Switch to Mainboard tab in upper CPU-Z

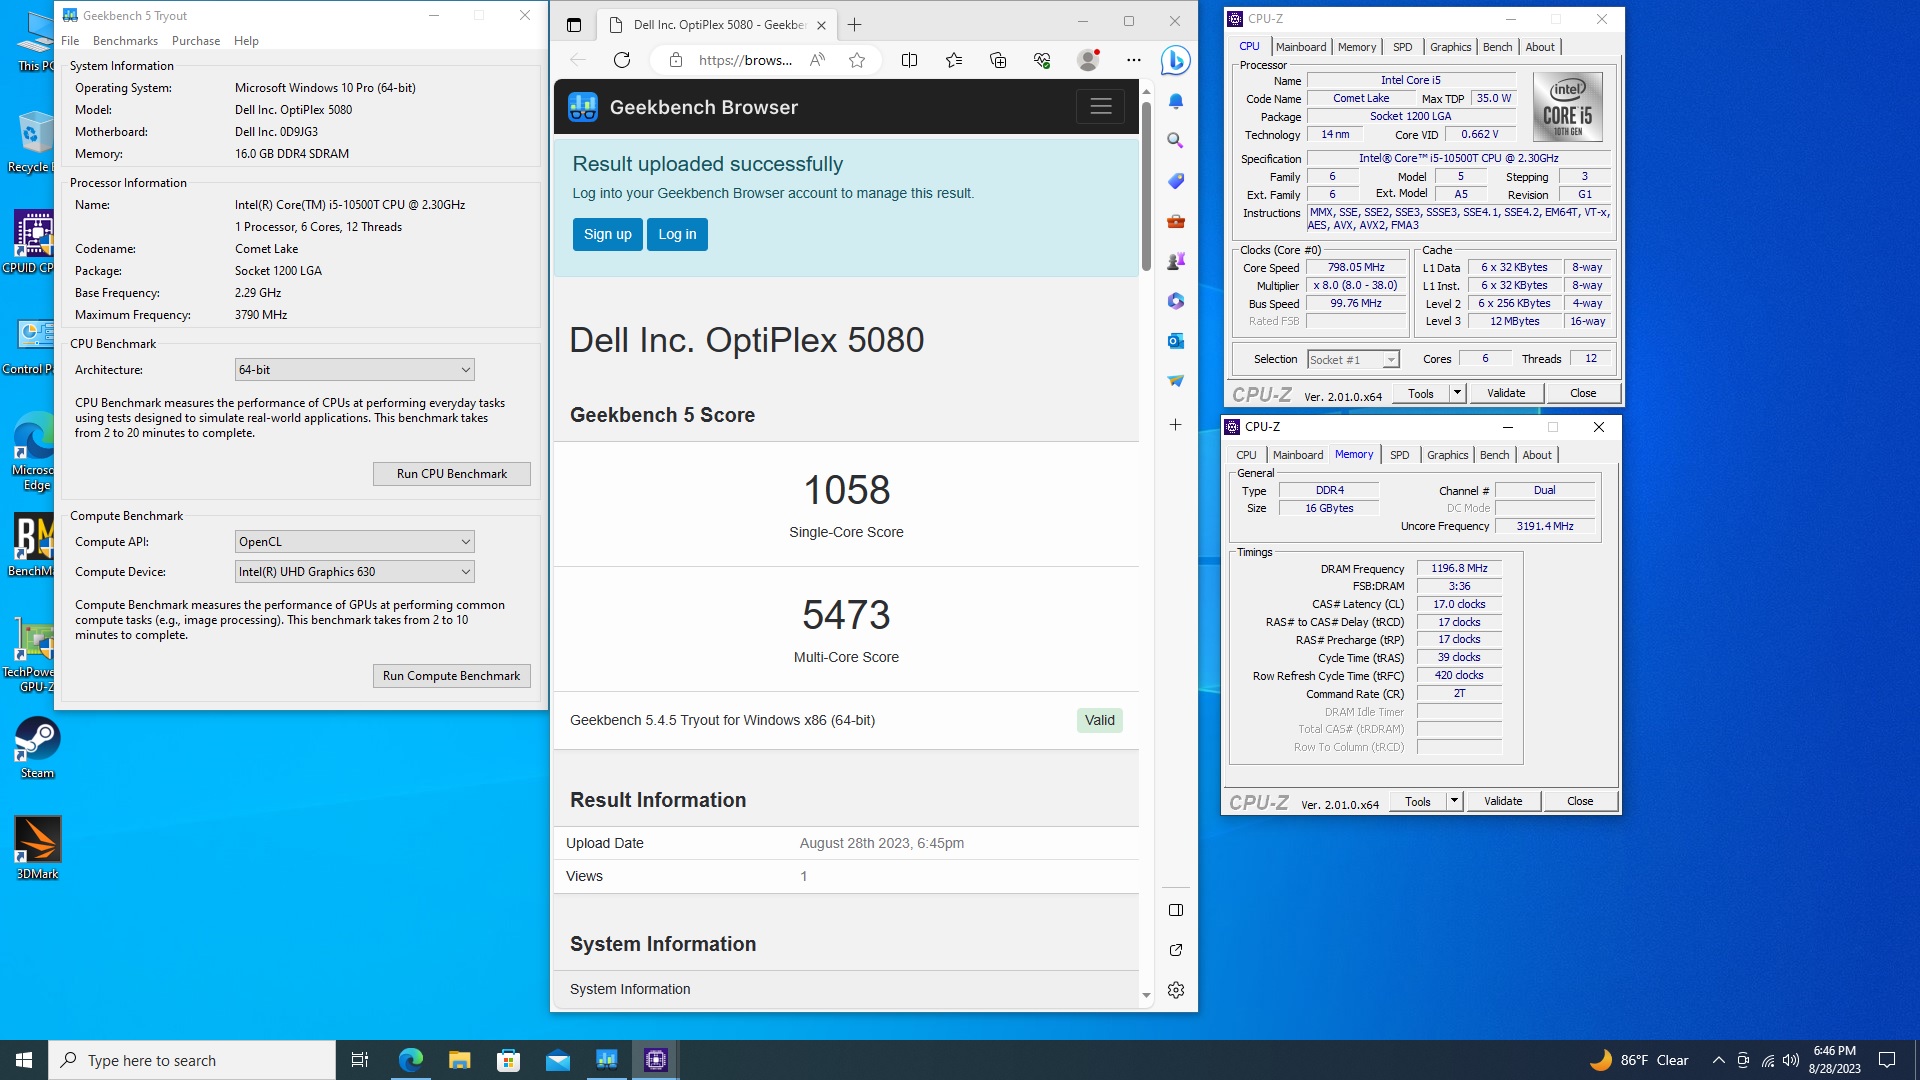1301,47
